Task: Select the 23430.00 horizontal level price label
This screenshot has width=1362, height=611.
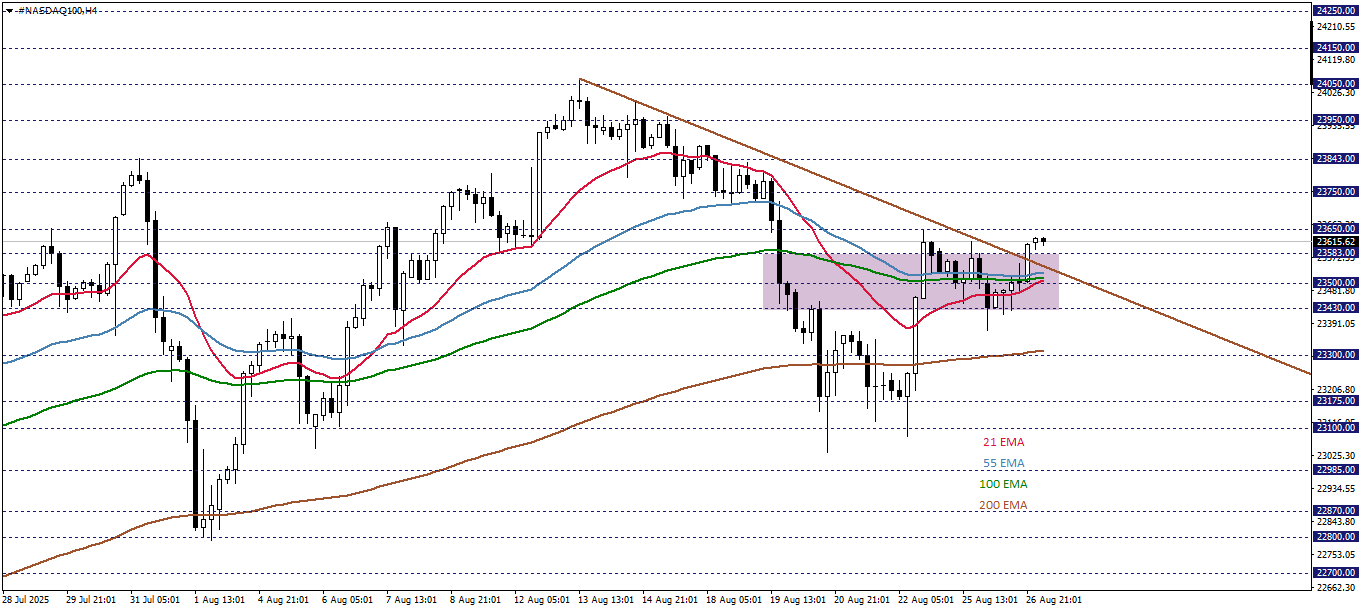Action: tap(1336, 308)
